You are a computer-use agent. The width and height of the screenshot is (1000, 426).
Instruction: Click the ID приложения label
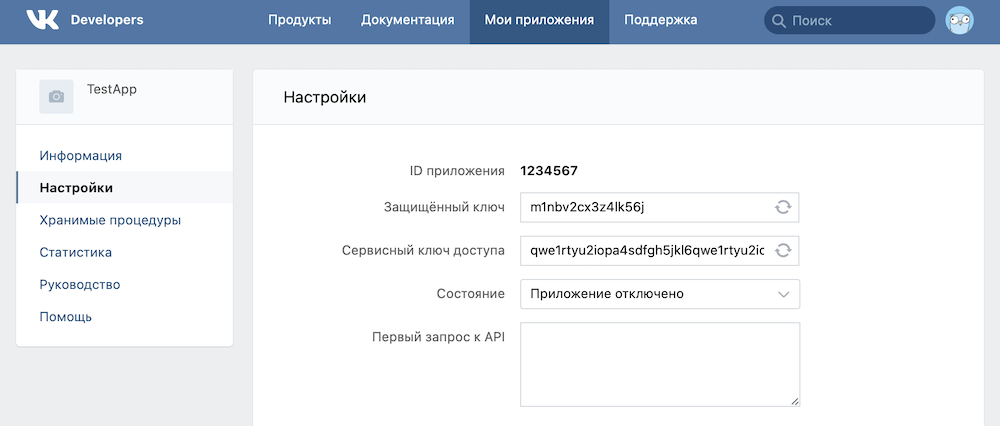click(x=457, y=171)
